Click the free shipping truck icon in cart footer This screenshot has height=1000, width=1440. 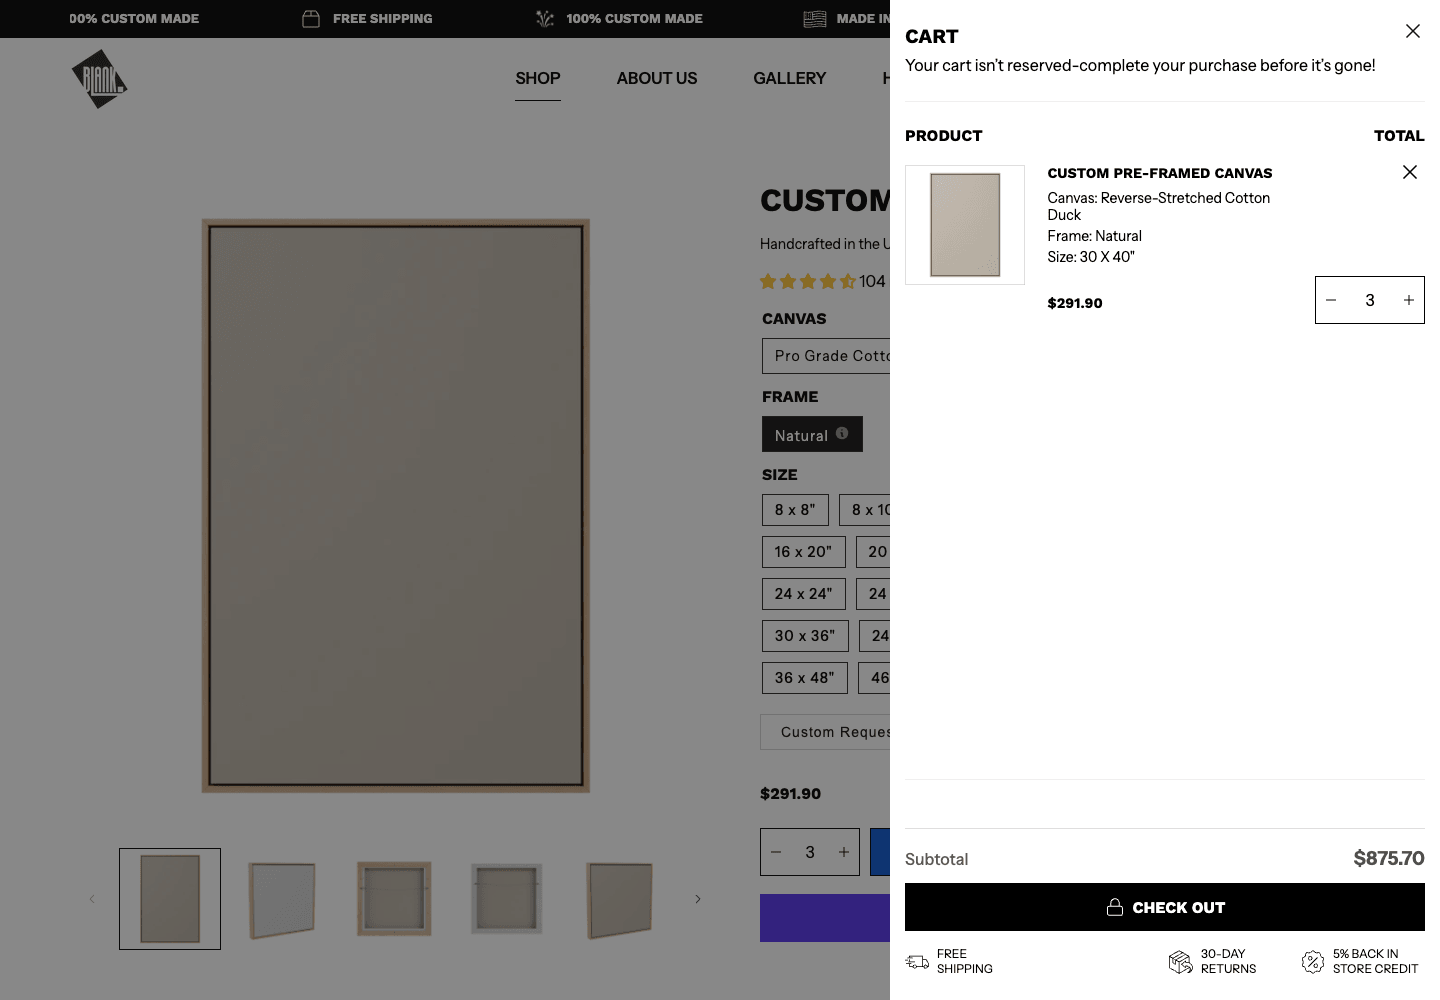pyautogui.click(x=917, y=962)
